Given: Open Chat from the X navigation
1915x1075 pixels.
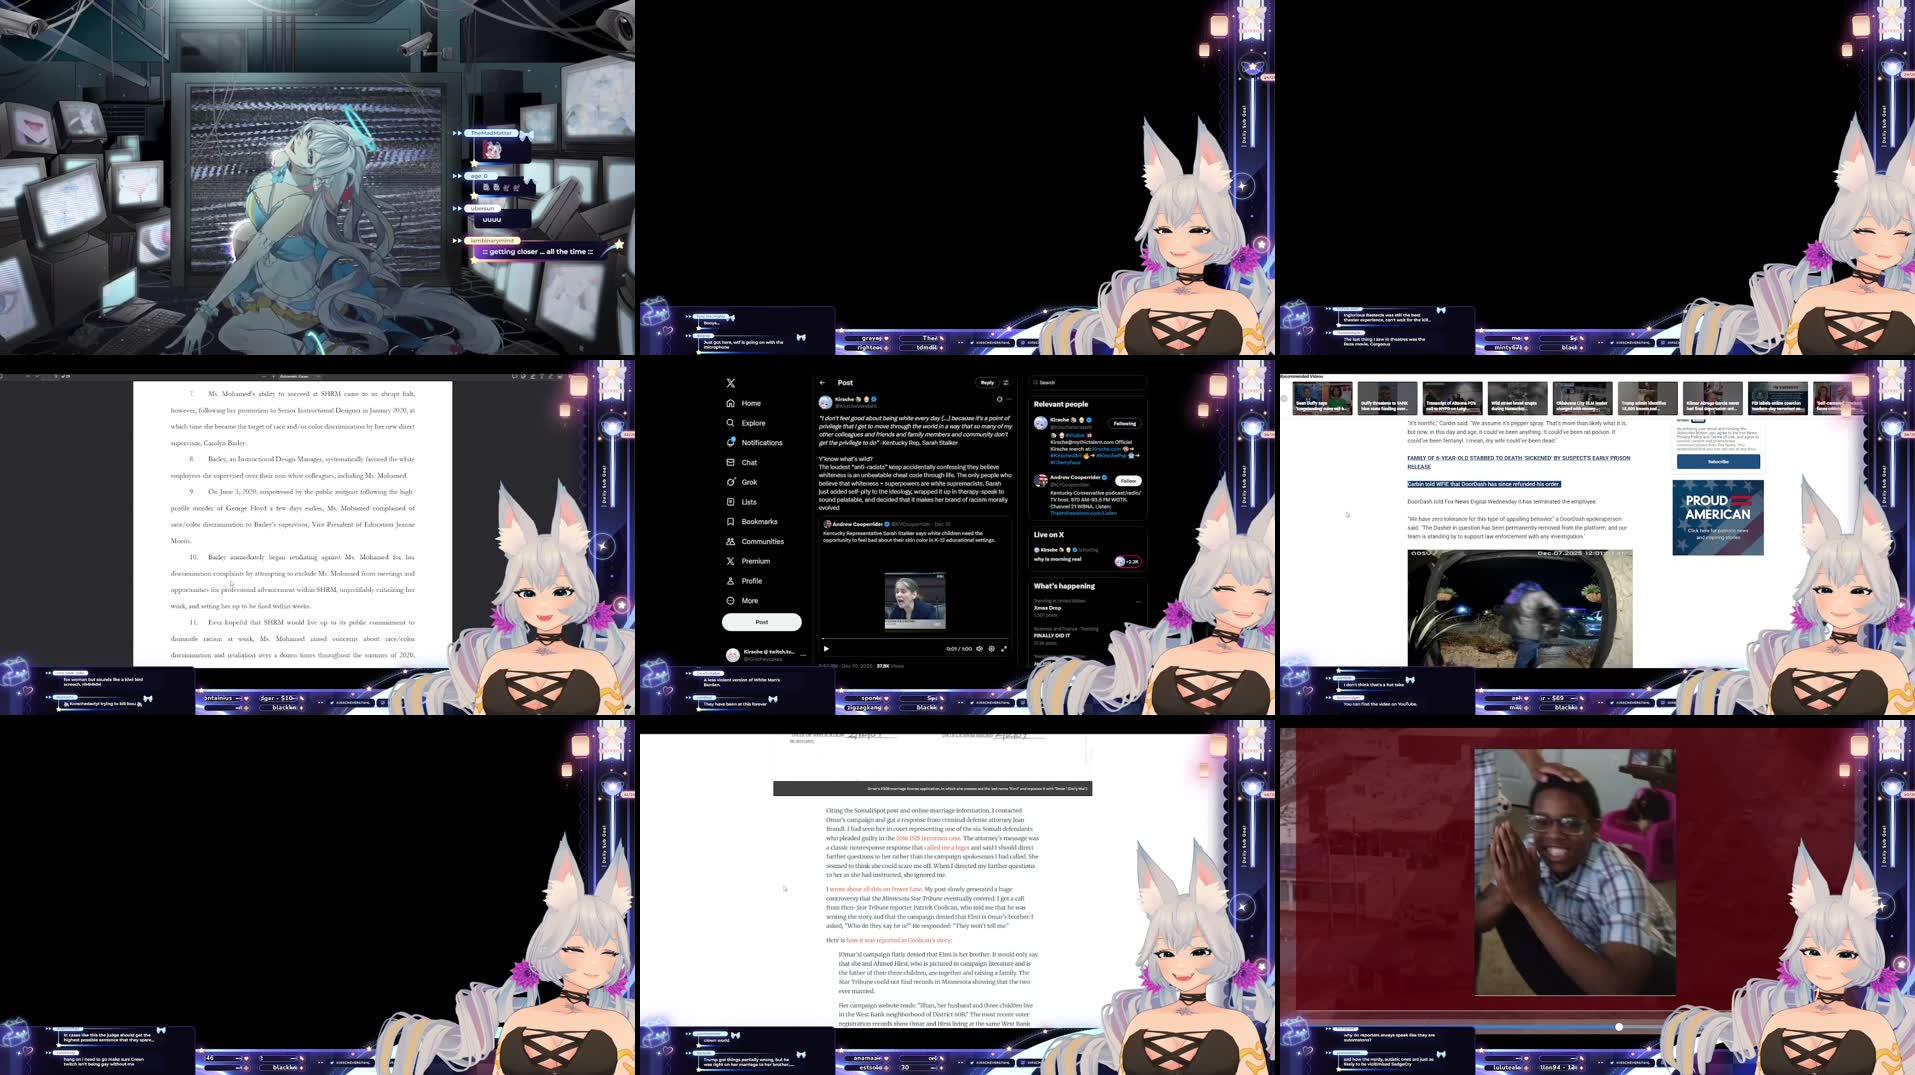Looking at the screenshot, I should (x=729, y=462).
